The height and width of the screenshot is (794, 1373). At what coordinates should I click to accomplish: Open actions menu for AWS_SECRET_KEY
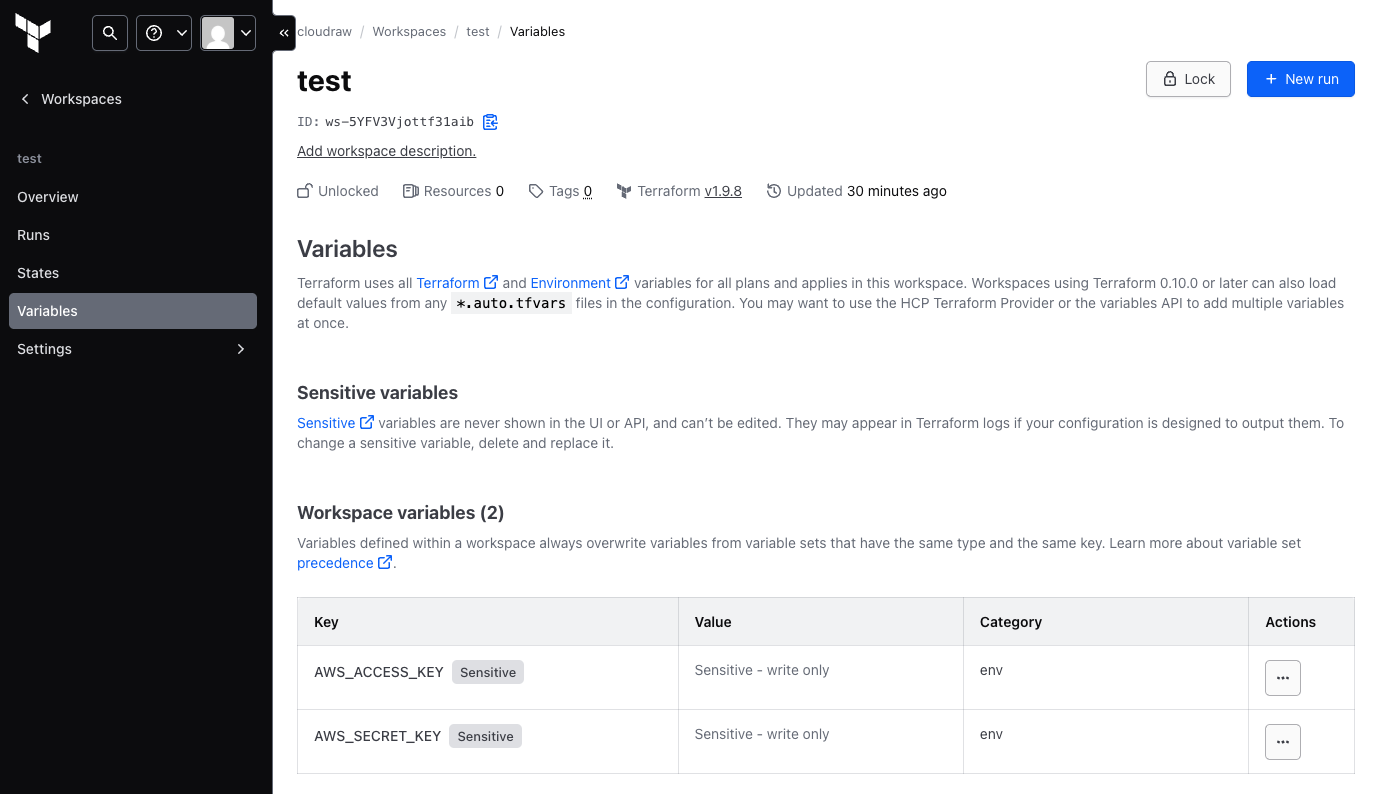pyautogui.click(x=1283, y=742)
